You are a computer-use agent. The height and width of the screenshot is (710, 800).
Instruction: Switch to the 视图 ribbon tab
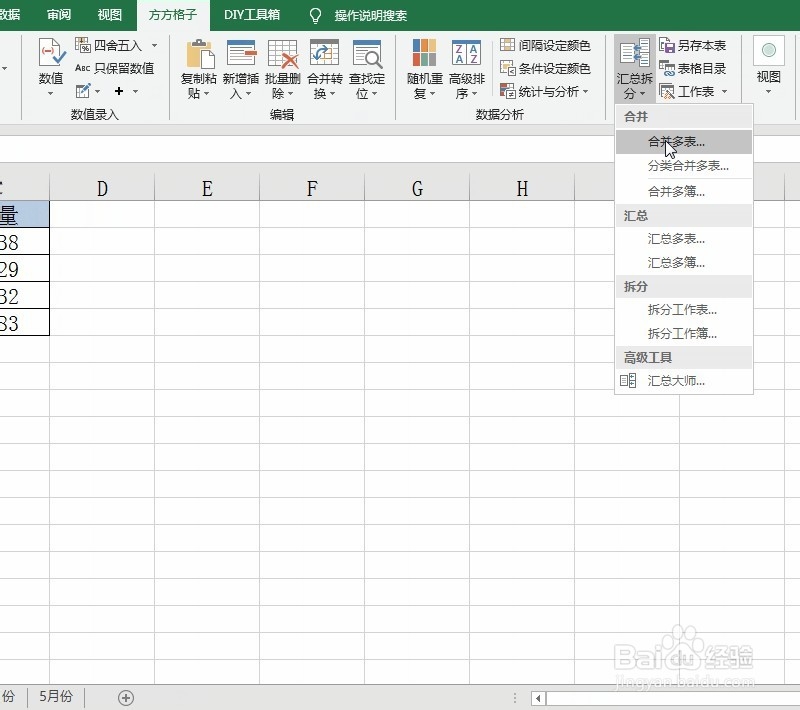coord(109,15)
